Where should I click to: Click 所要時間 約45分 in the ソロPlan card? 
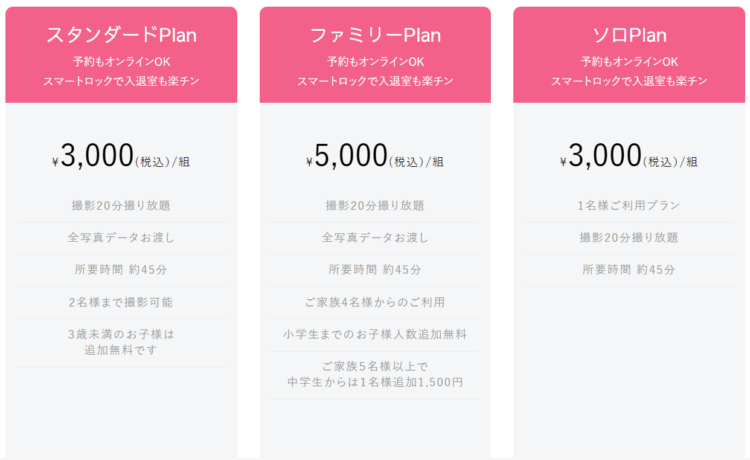(629, 270)
